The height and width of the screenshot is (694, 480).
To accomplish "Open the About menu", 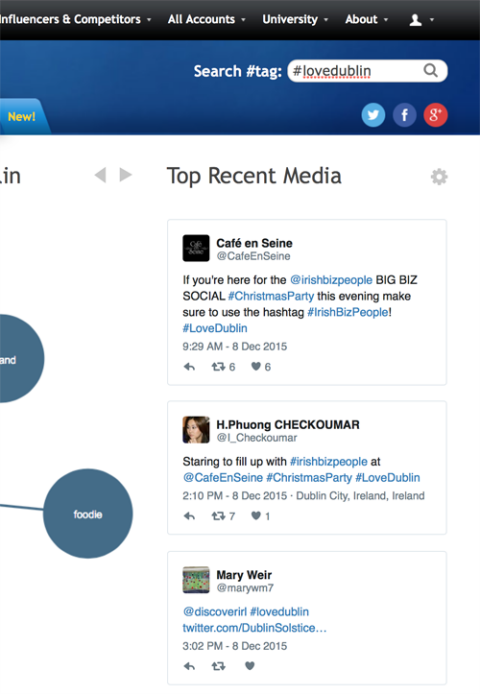I will pyautogui.click(x=366, y=19).
